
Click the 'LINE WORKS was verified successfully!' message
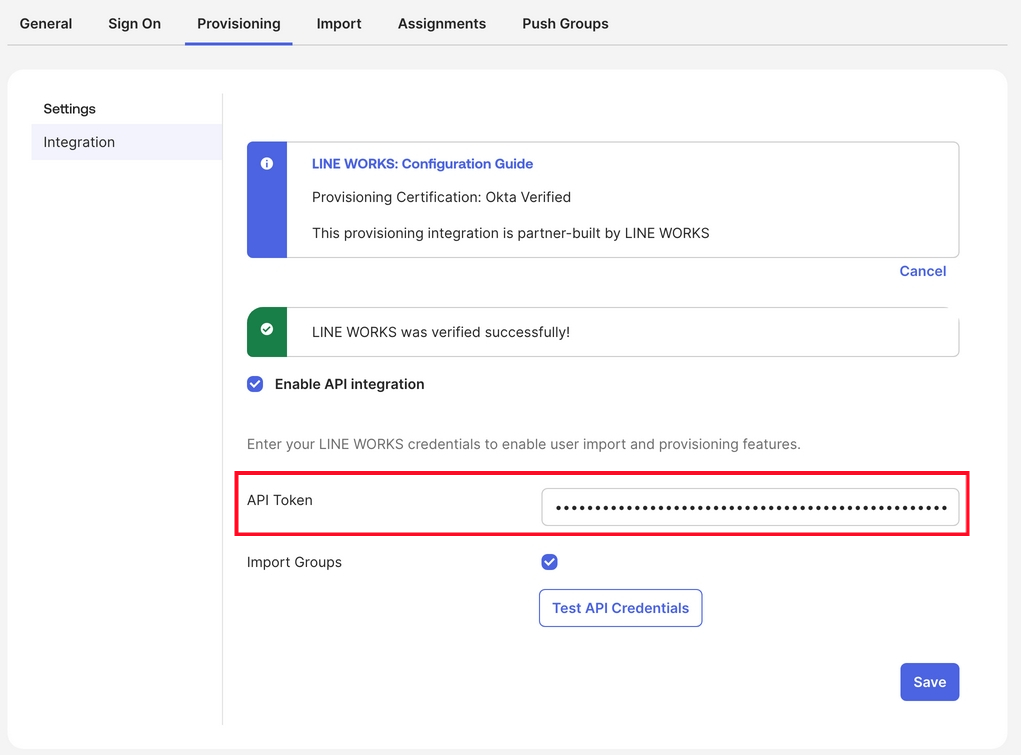click(x=441, y=332)
